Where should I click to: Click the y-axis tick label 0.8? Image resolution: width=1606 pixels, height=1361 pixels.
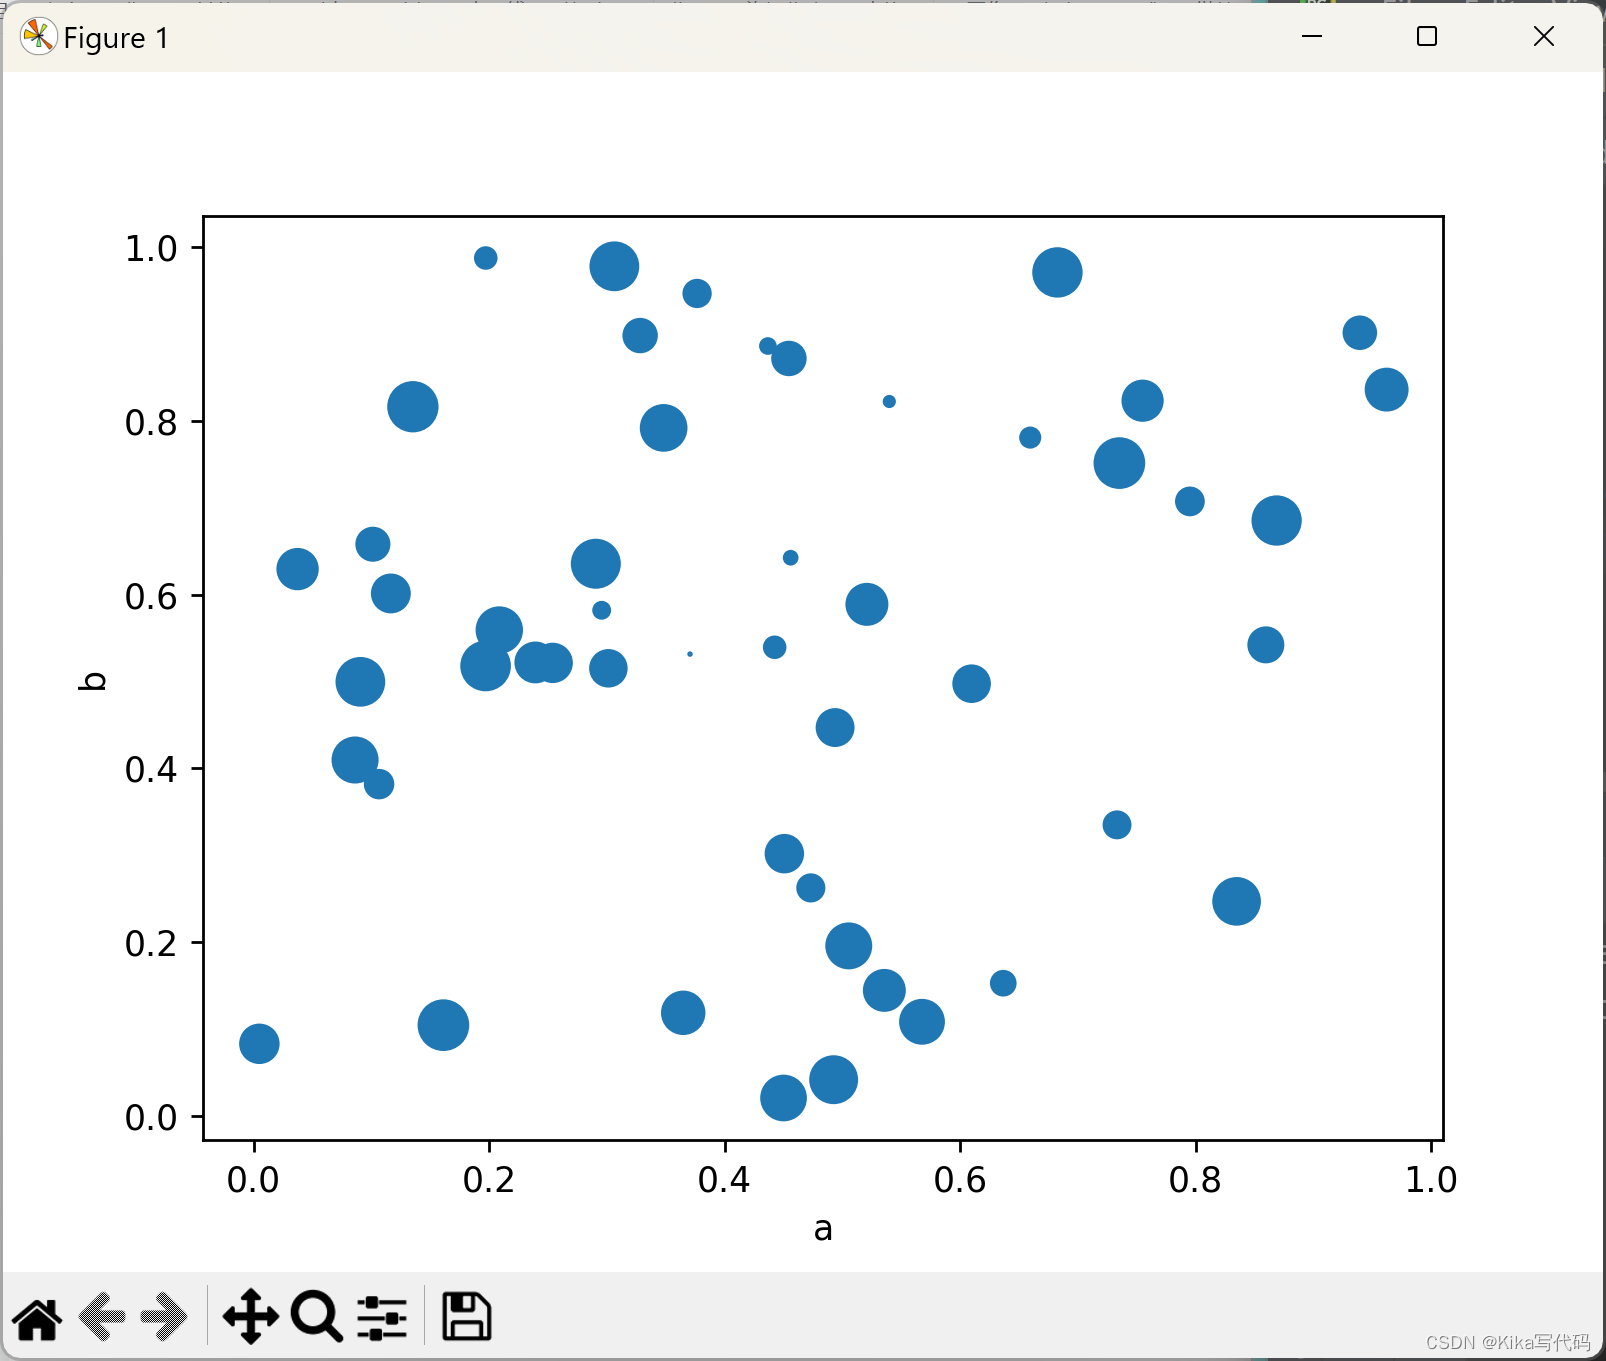(x=151, y=423)
